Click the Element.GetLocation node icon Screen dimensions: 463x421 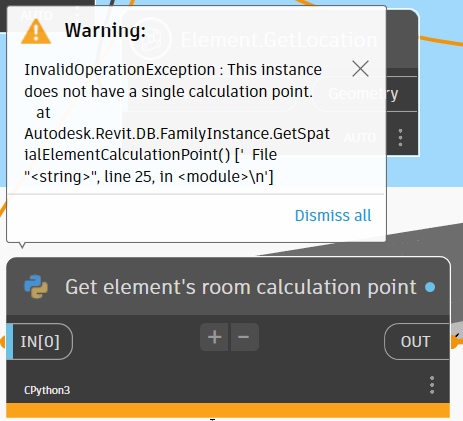click(150, 39)
